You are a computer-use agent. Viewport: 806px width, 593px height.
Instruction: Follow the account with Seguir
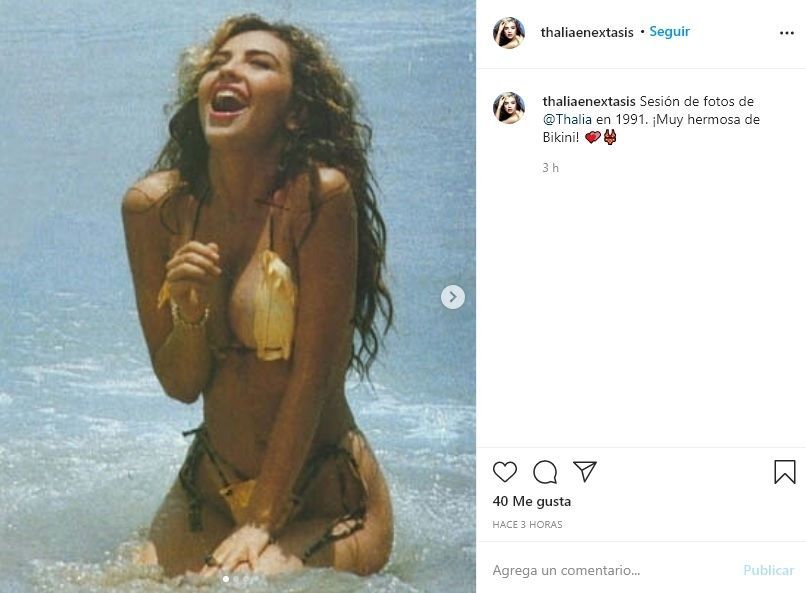[x=669, y=32]
